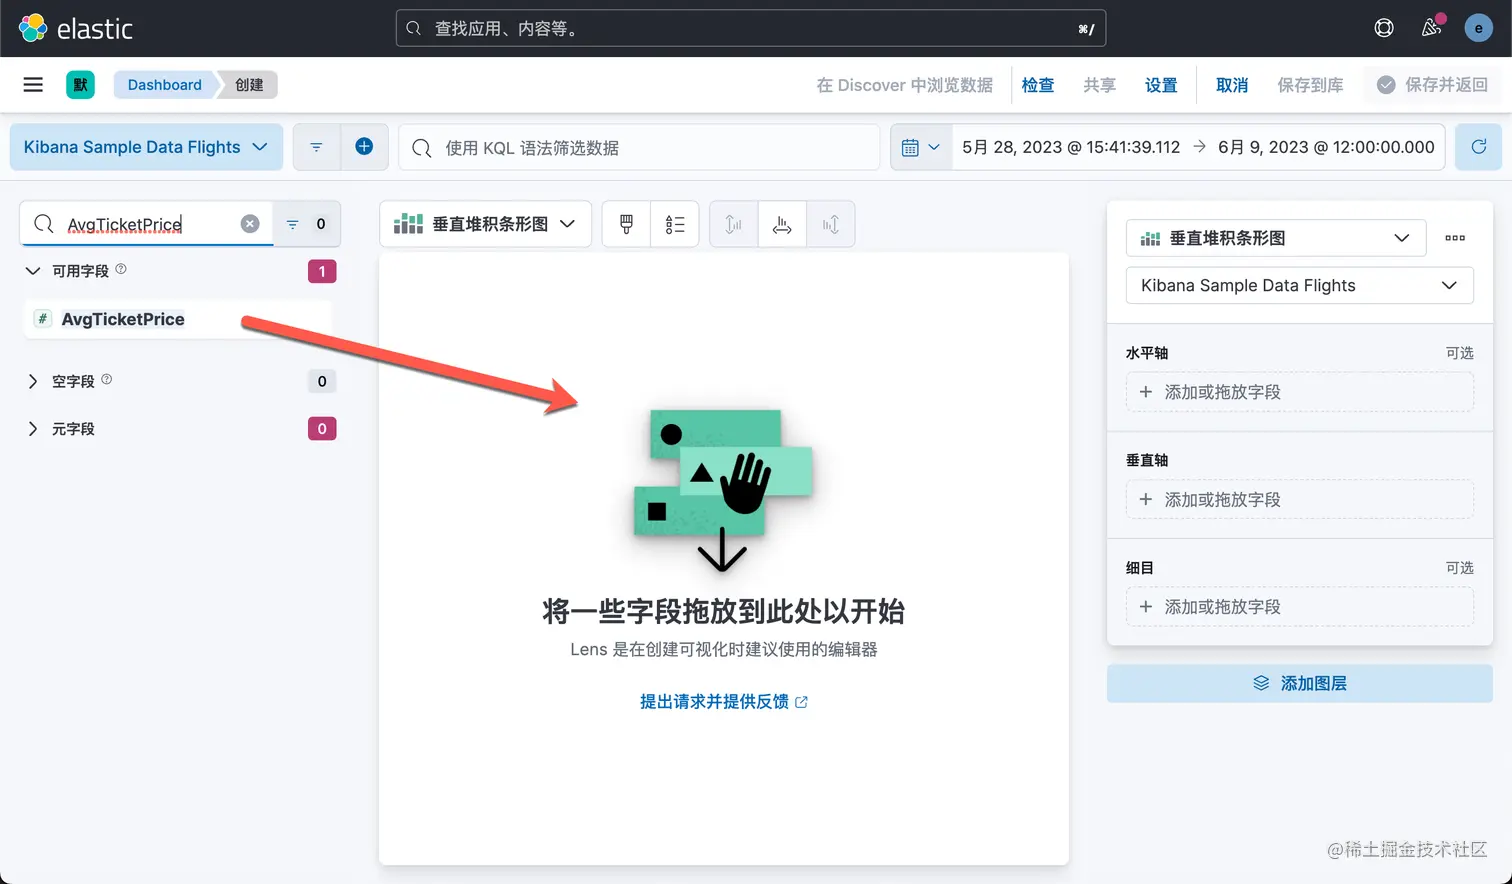Viewport: 1512px width, 884px height.
Task: Click the end date 6月 9, 2023
Action: coord(1326,147)
